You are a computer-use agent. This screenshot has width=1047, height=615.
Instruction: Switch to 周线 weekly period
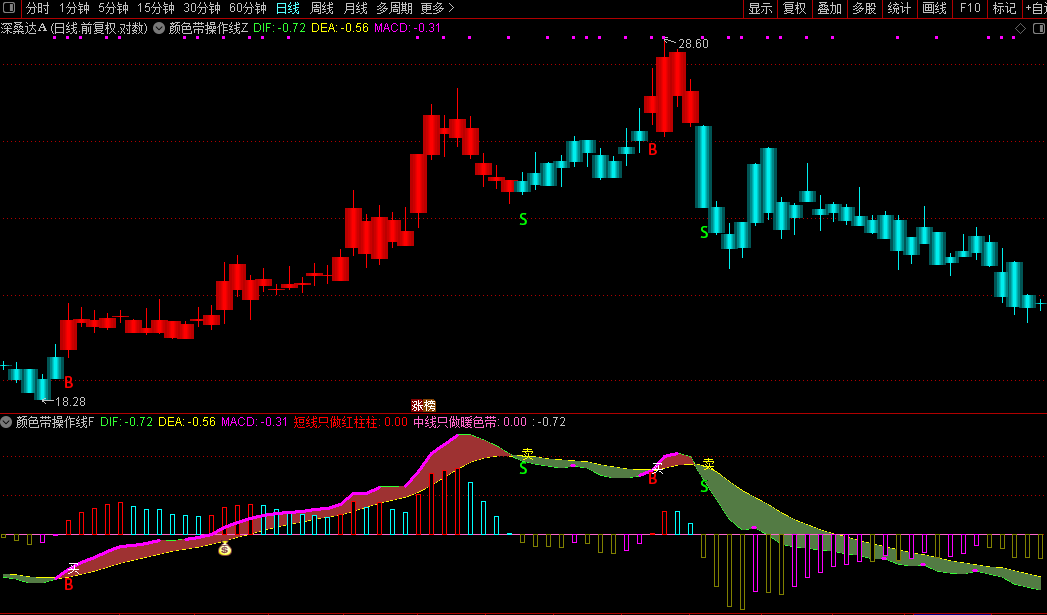point(322,8)
